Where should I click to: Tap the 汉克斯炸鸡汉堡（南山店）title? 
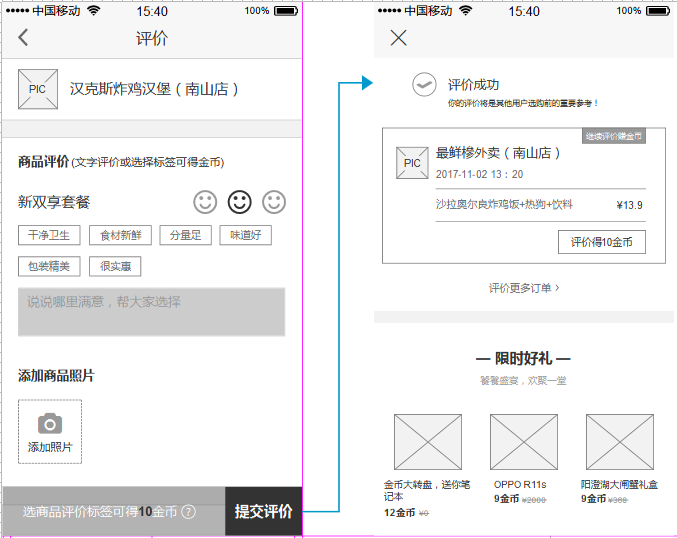pos(154,89)
